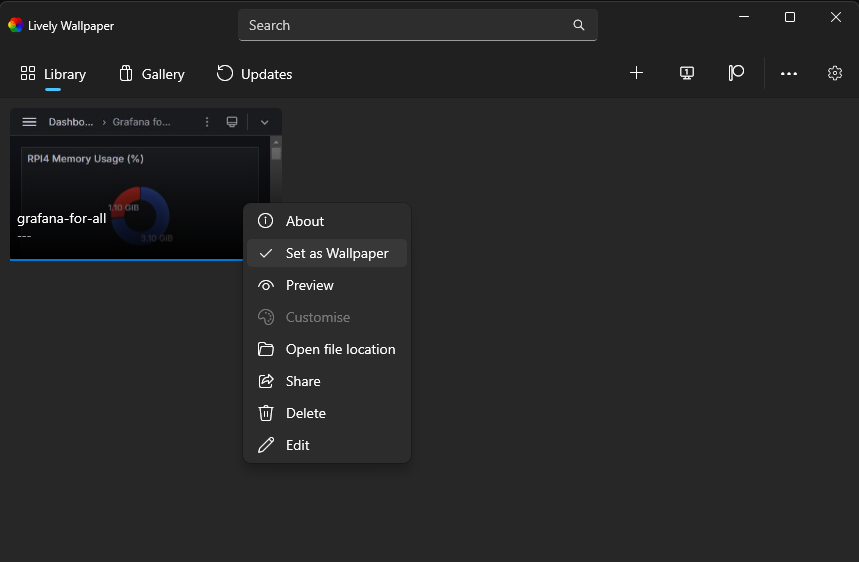This screenshot has width=859, height=562.
Task: Choose About from the context menu
Action: (x=327, y=221)
